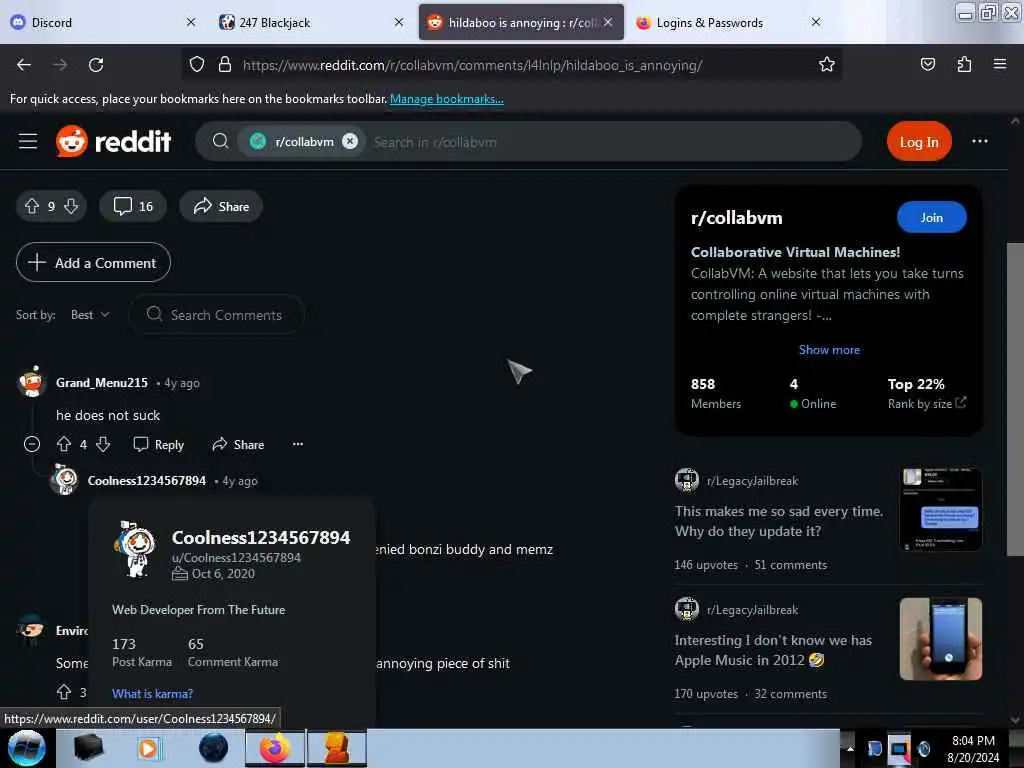Share Grand_Menu215's comment
Image resolution: width=1024 pixels, height=768 pixels.
[x=238, y=445]
